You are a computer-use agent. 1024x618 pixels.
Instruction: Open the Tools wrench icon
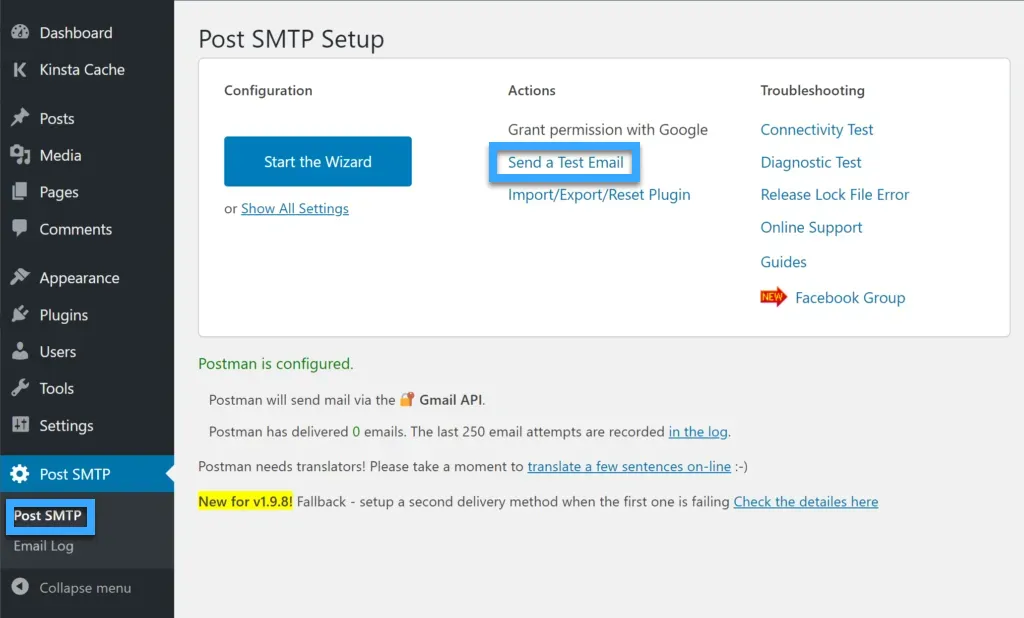[x=22, y=388]
